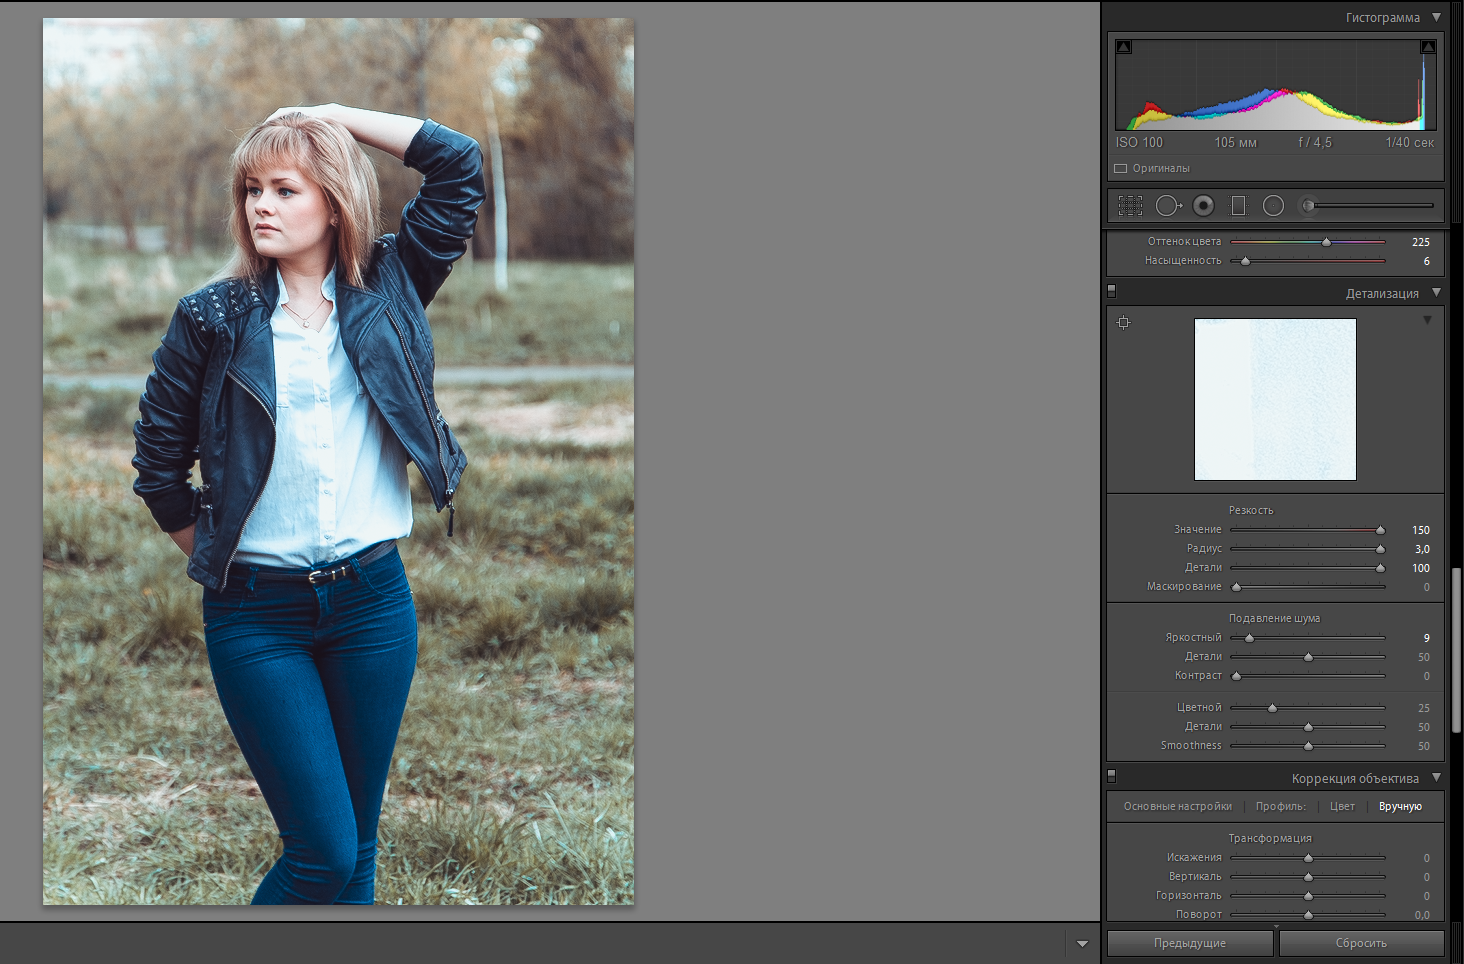Select the Adjustment Brush tool
The height and width of the screenshot is (964, 1464).
tap(1308, 205)
